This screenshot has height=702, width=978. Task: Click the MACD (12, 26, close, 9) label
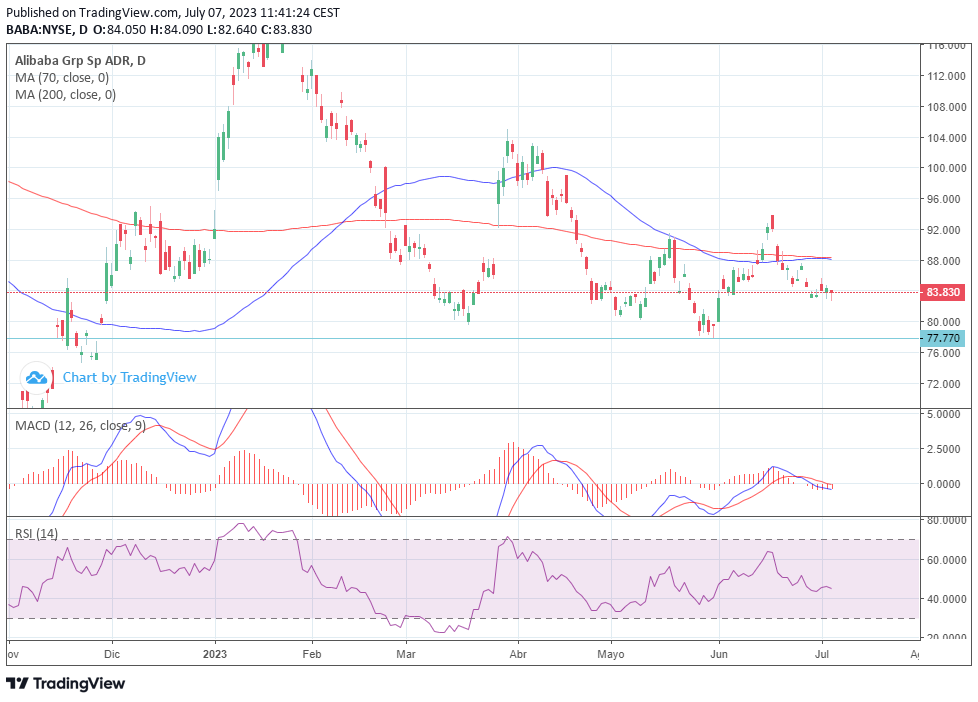(x=80, y=426)
